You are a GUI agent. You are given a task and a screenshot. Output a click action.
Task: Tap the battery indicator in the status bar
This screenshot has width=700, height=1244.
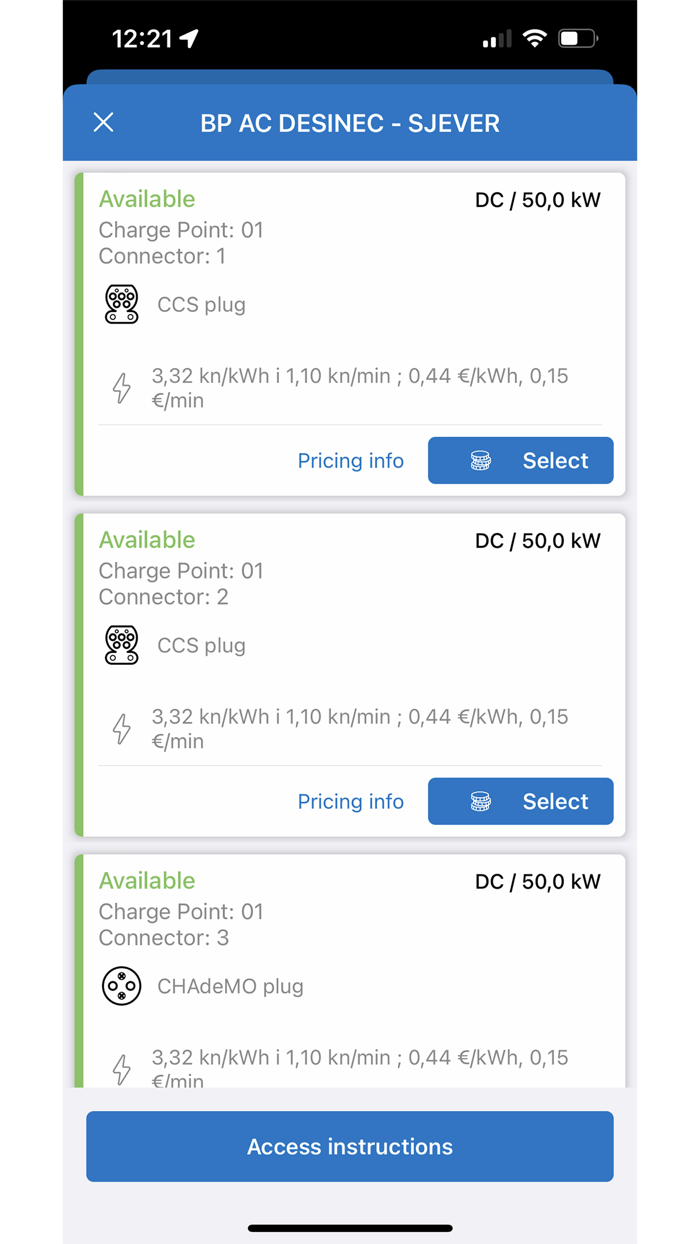576,37
